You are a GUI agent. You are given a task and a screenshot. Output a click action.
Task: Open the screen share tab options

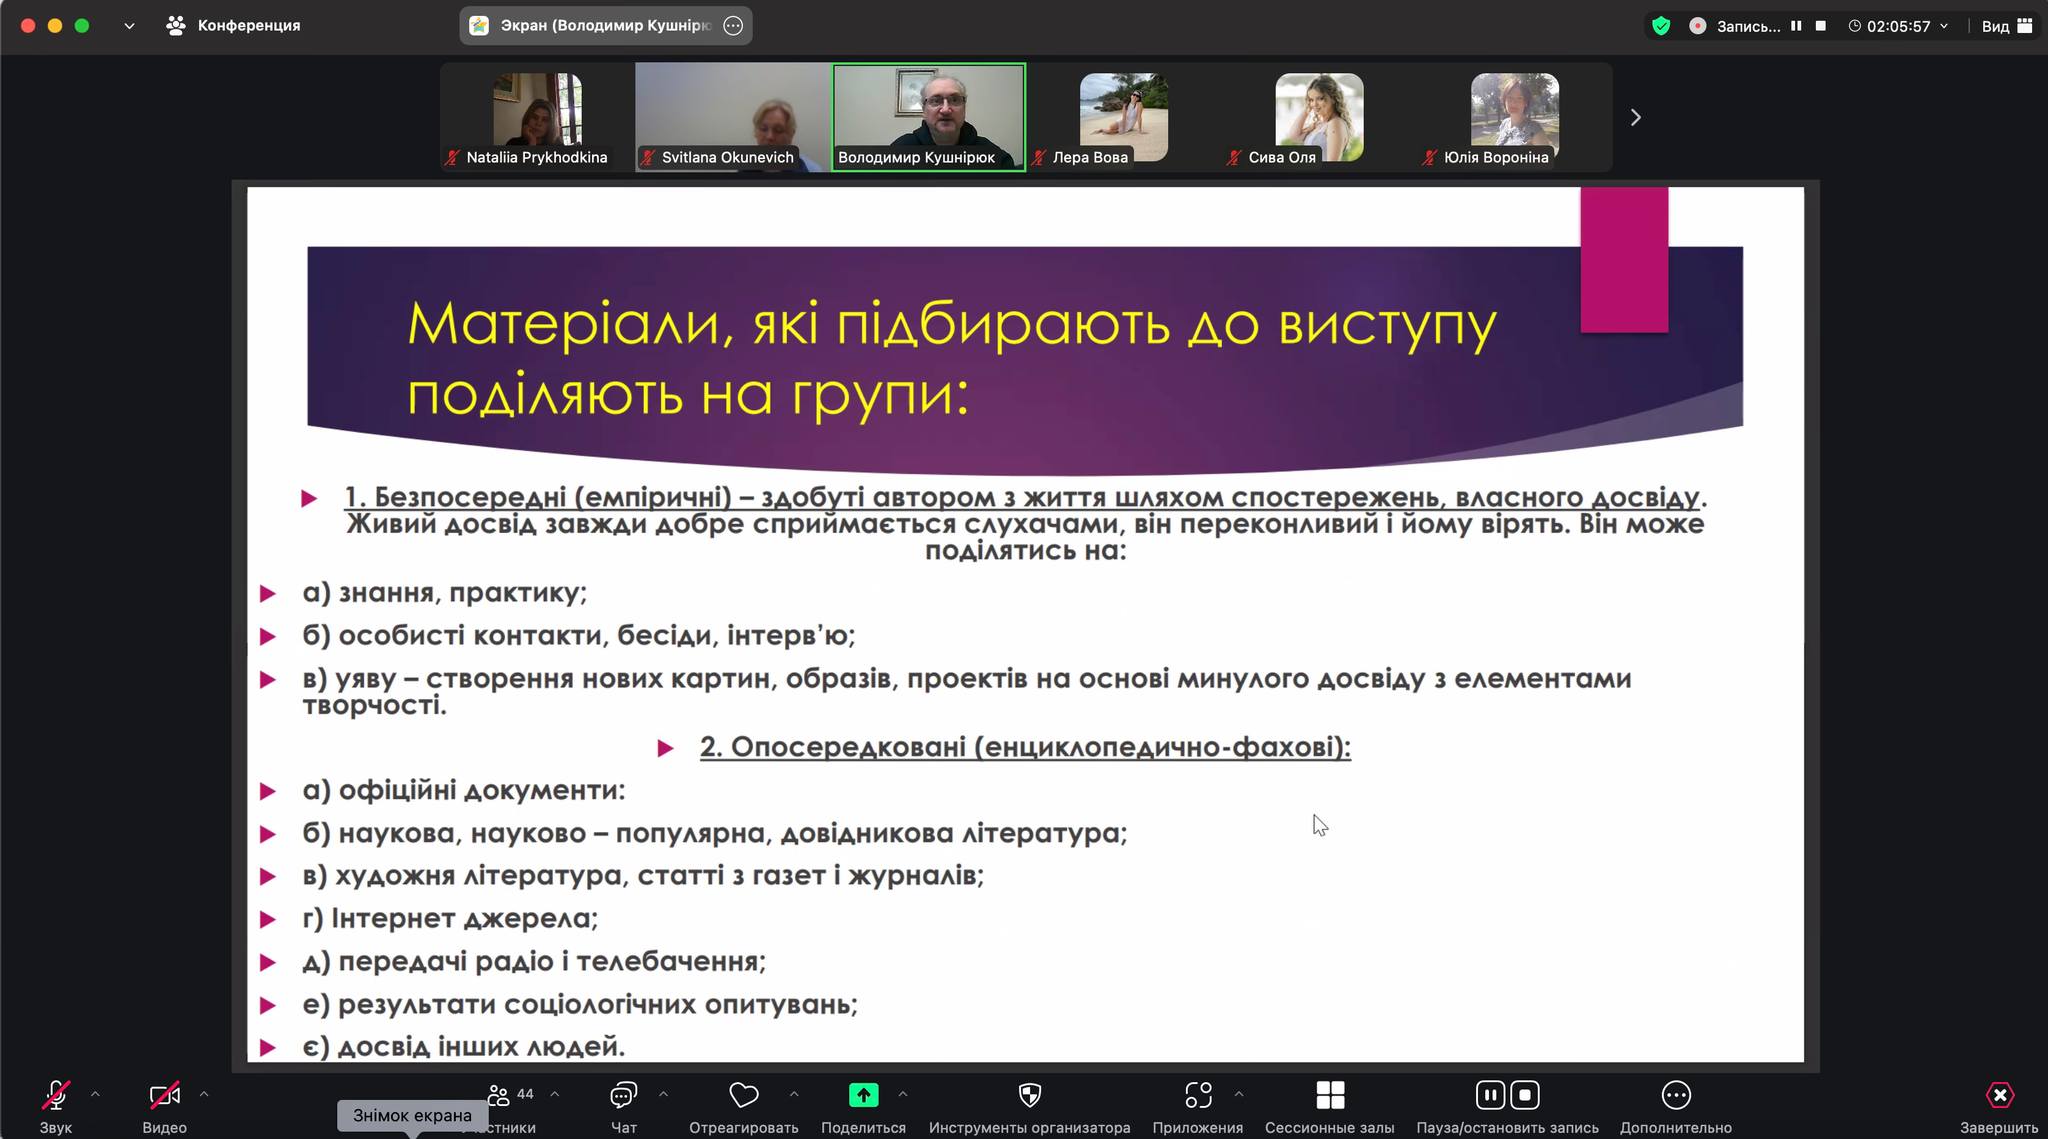point(733,26)
